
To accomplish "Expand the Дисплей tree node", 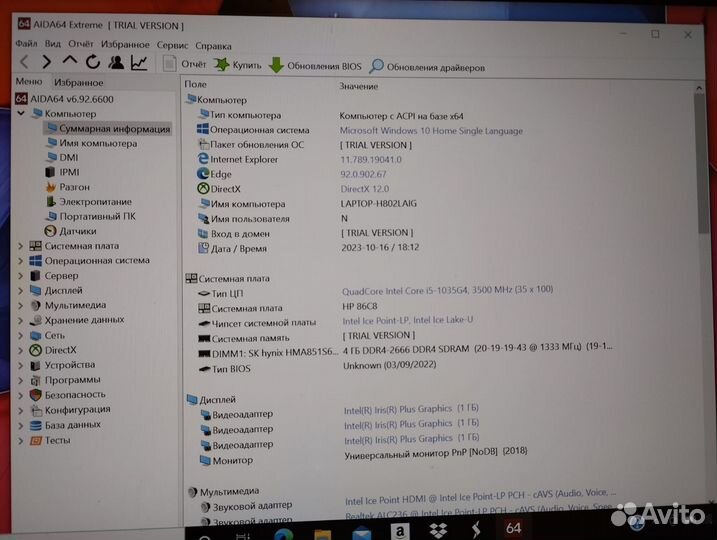I will pyautogui.click(x=21, y=290).
